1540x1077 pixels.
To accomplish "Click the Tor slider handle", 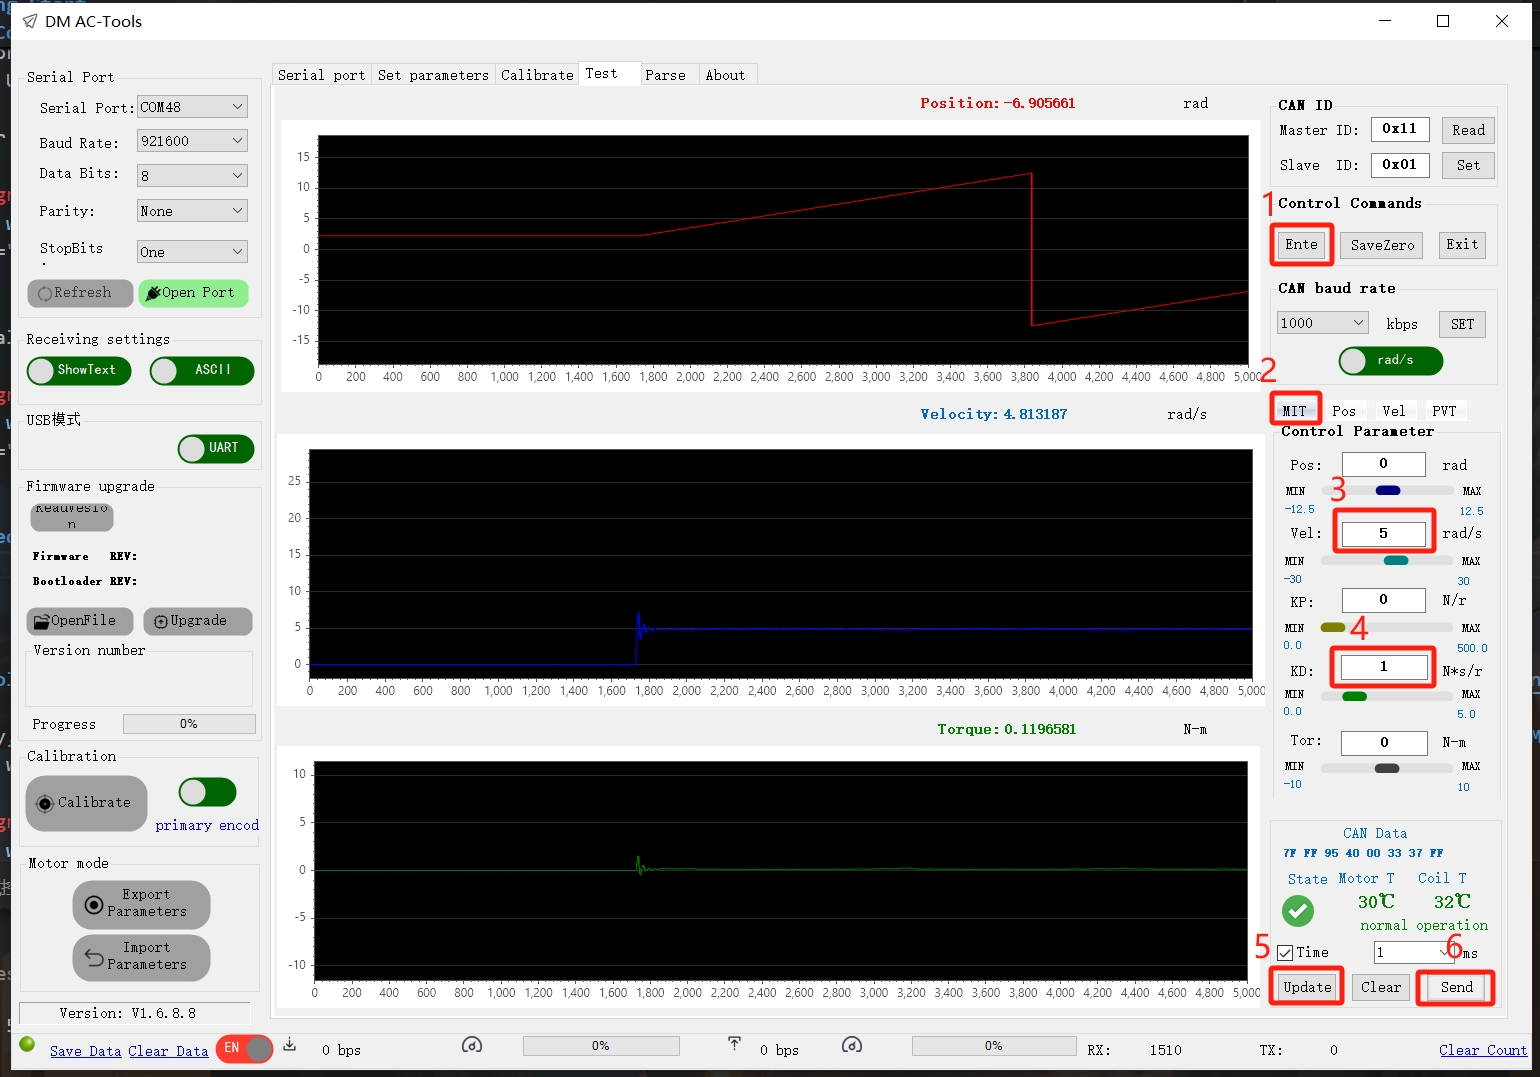I will click(1387, 768).
